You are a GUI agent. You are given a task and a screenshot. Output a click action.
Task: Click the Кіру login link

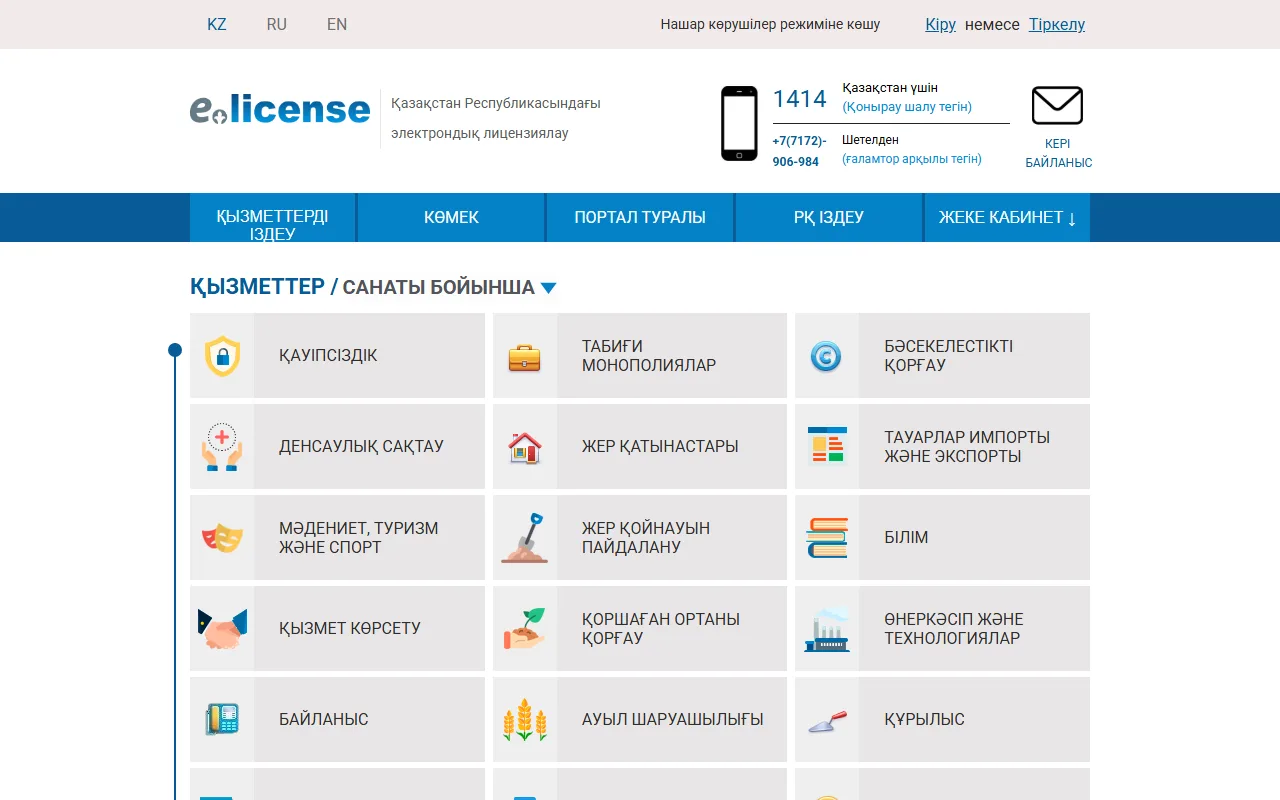(941, 24)
